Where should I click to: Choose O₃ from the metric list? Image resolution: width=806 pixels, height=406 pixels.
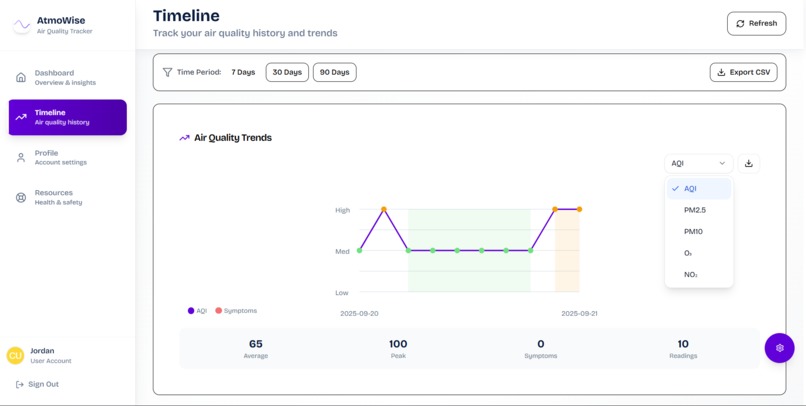pyautogui.click(x=699, y=253)
